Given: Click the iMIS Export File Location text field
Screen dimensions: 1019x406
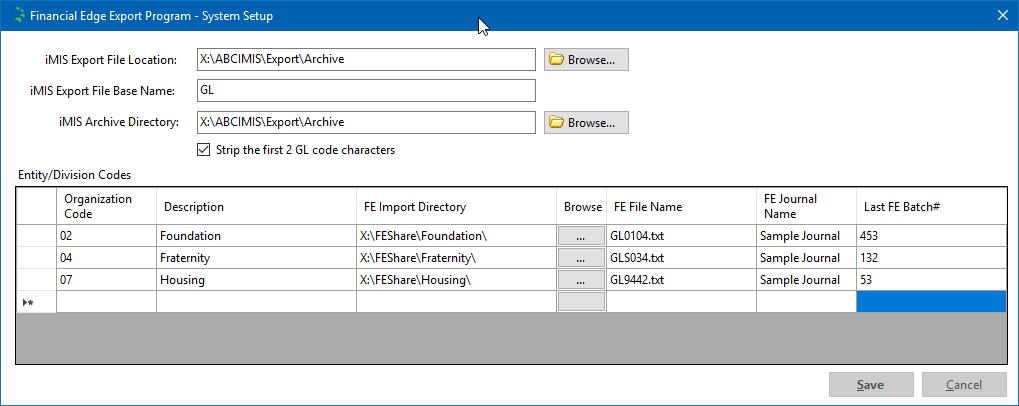Looking at the screenshot, I should [x=365, y=60].
